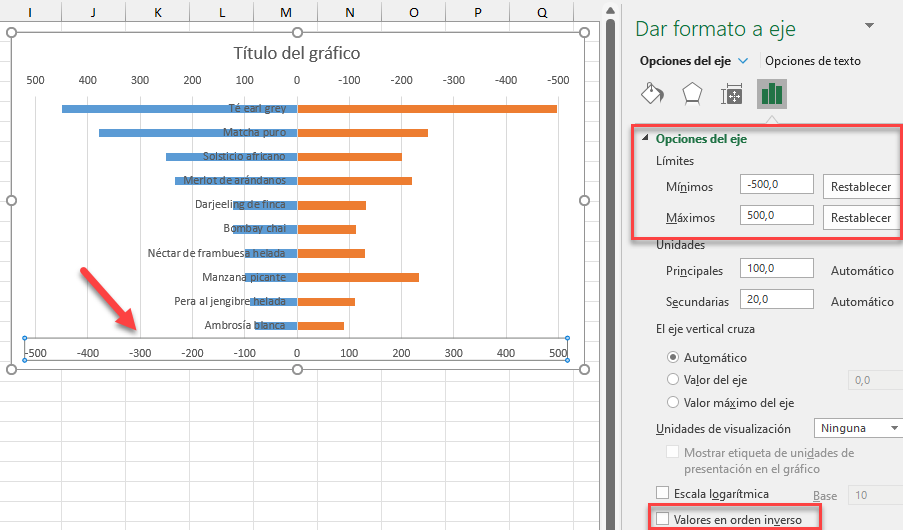Click Restablecer button for Mínimos
This screenshot has width=903, height=530.
coord(861,186)
